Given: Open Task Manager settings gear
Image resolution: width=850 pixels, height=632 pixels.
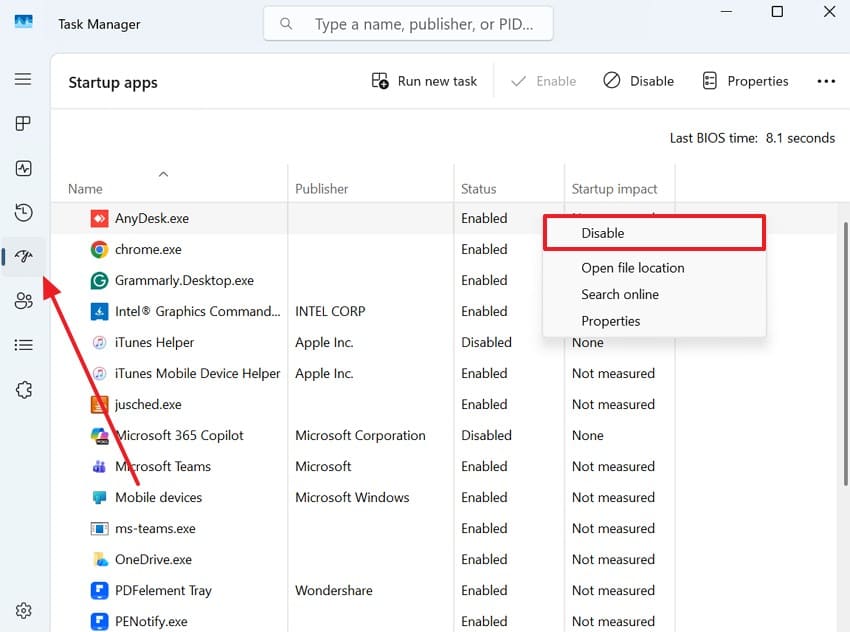Looking at the screenshot, I should (23, 610).
